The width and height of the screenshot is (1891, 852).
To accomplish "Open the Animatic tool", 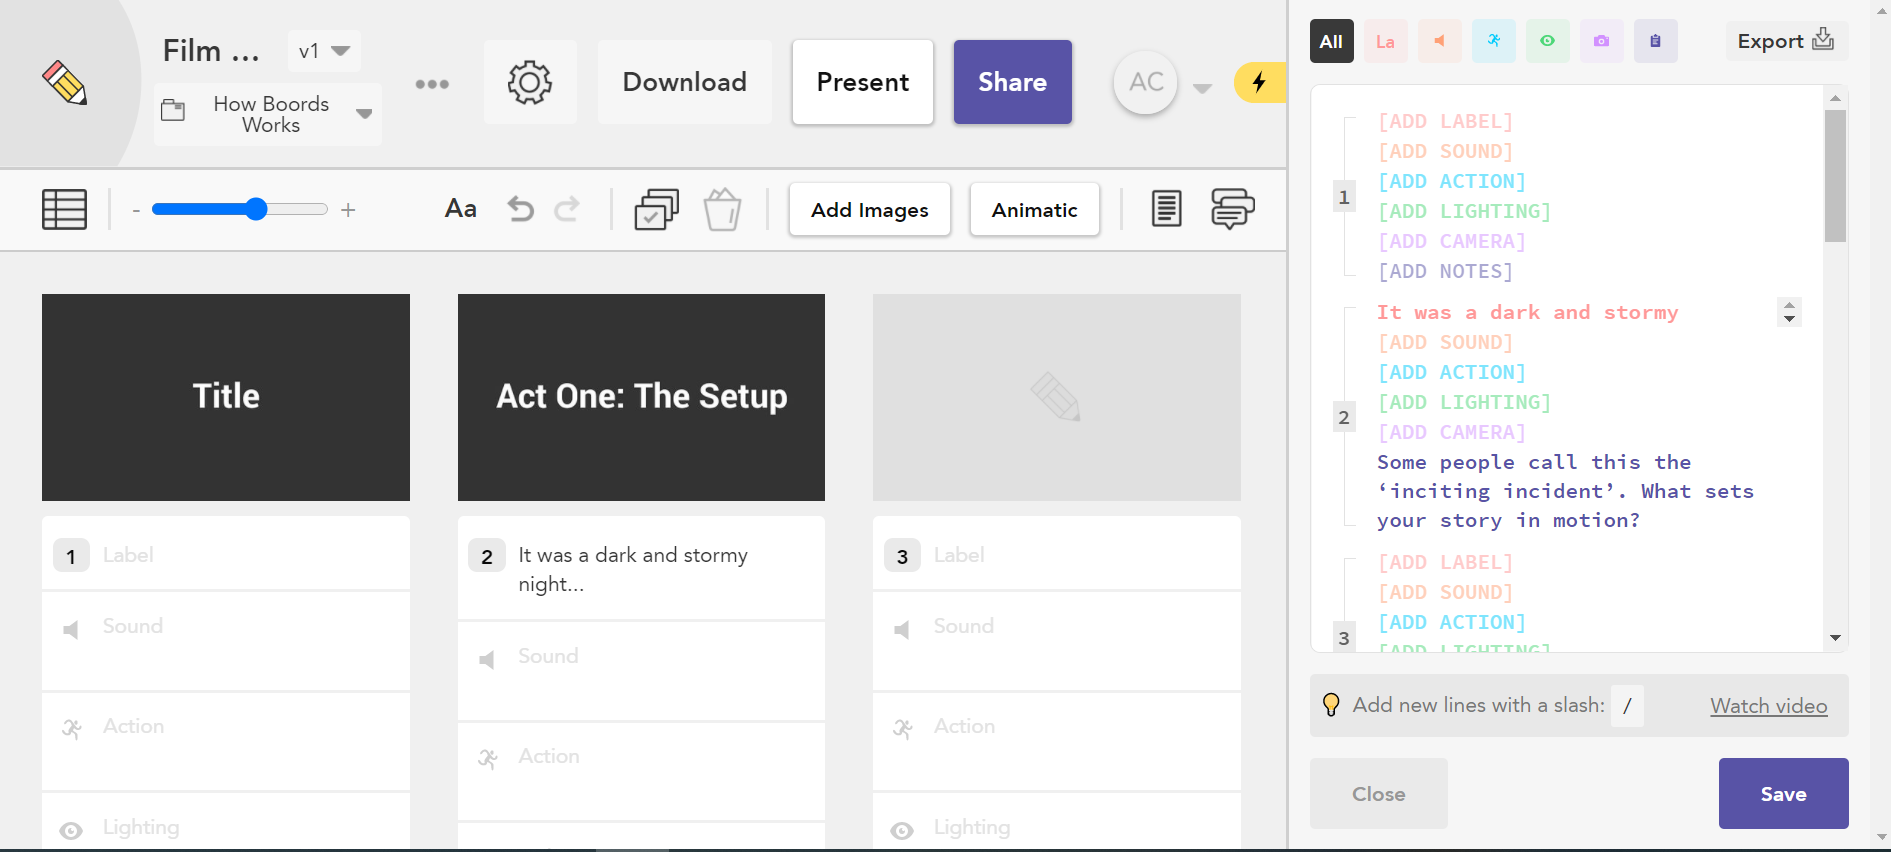I will pos(1034,209).
